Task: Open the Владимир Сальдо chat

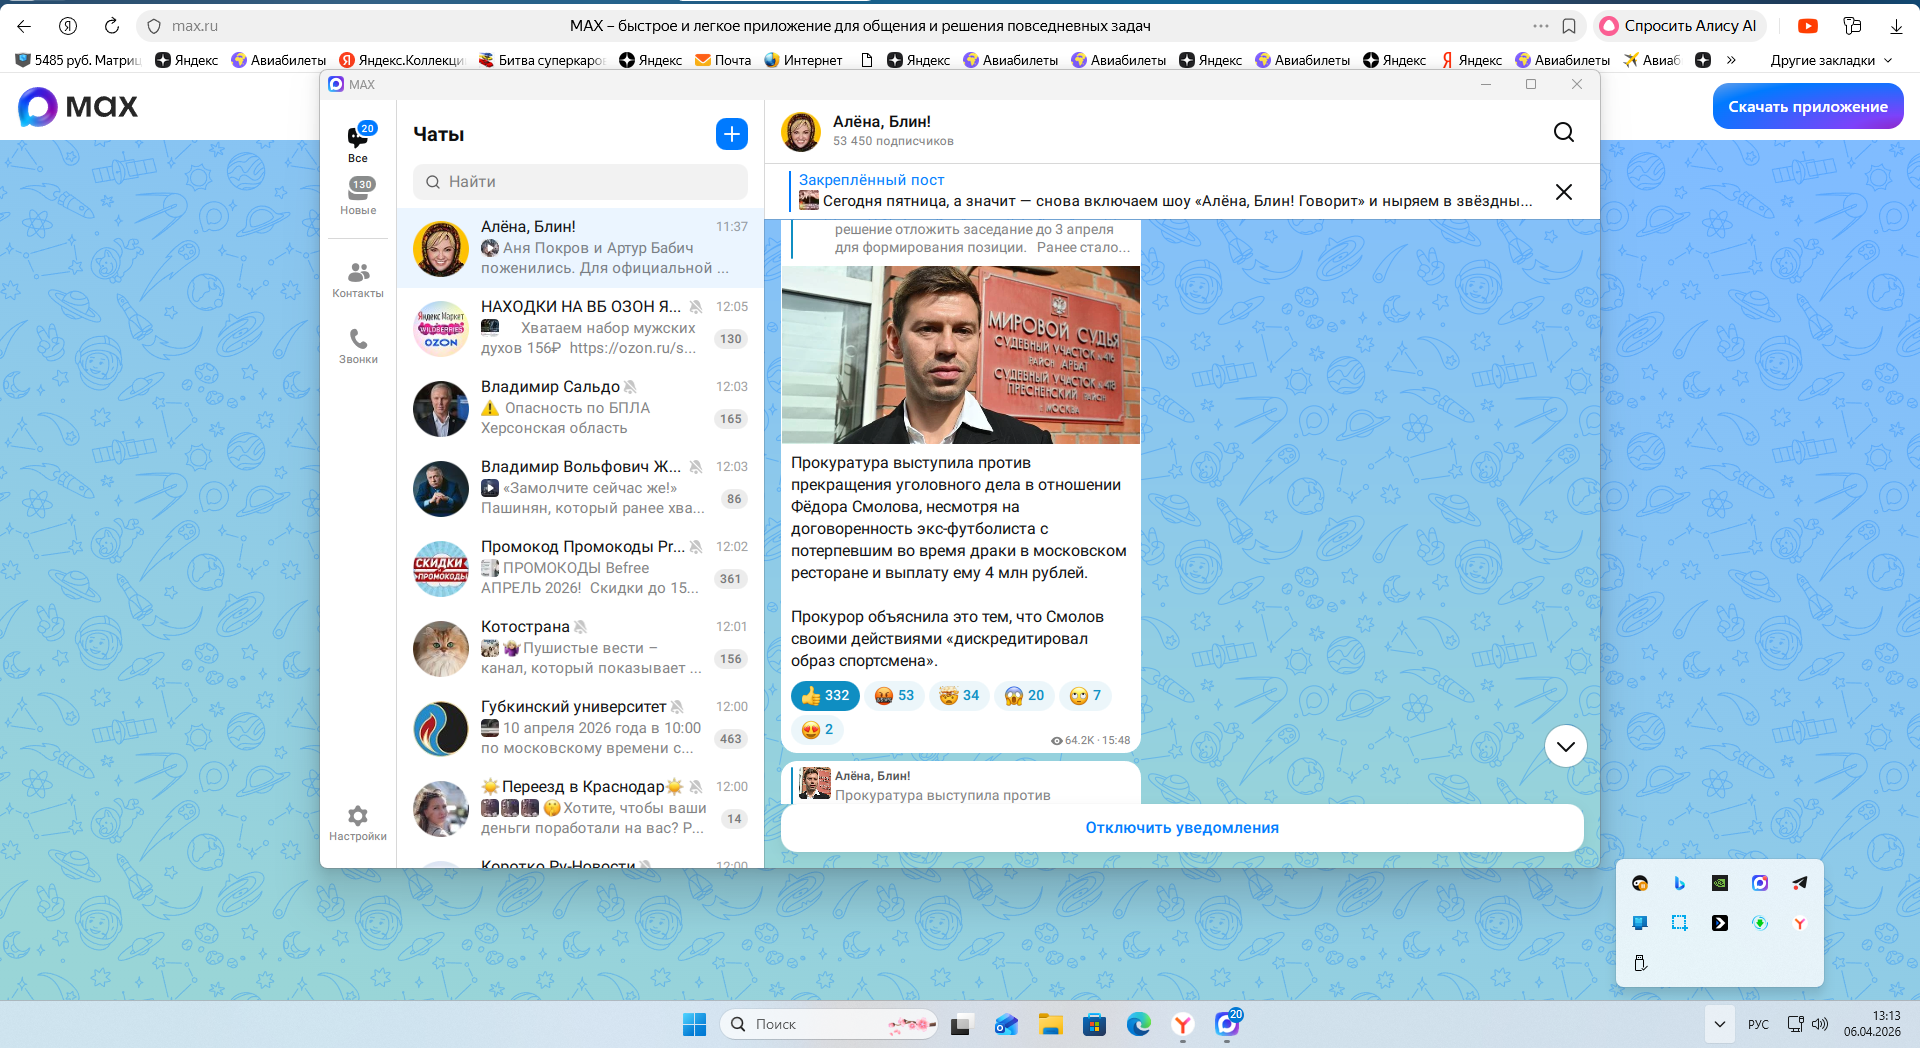Action: click(580, 408)
